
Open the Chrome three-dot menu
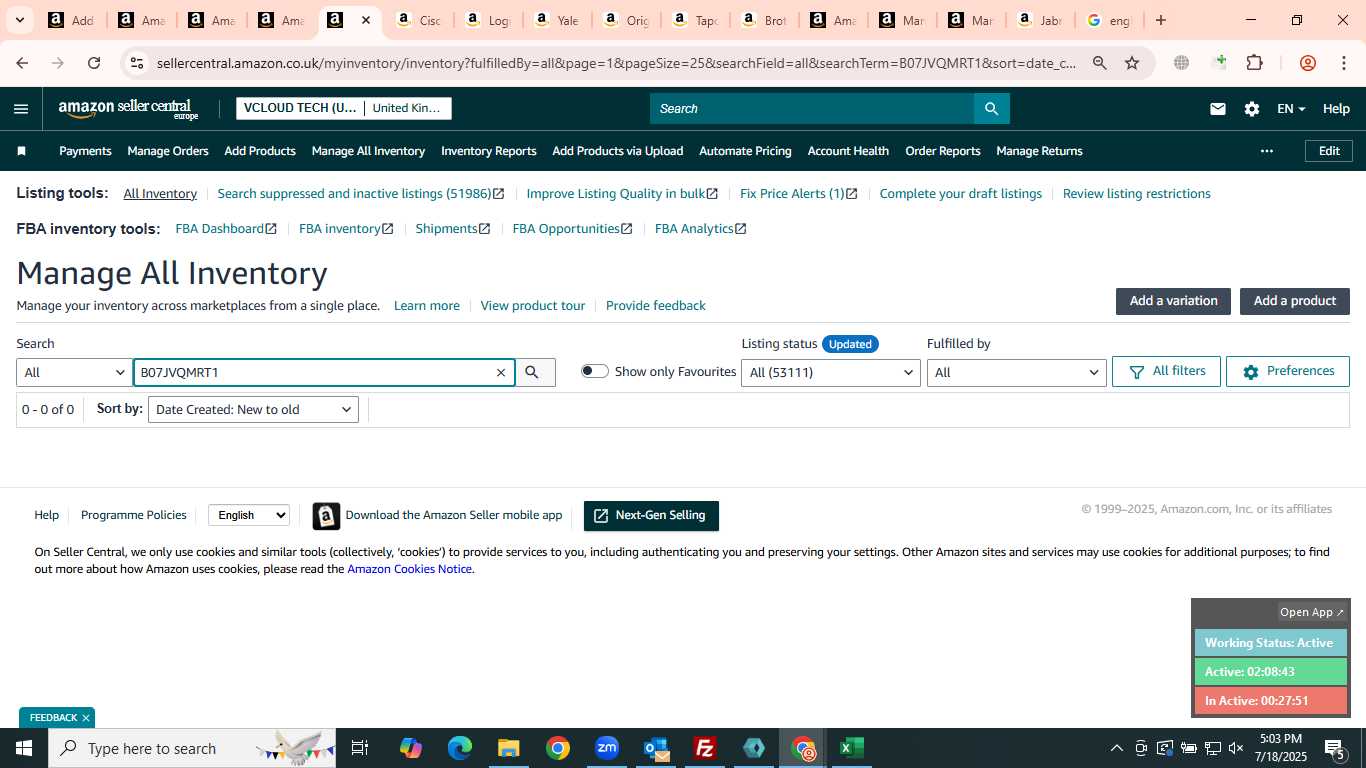pyautogui.click(x=1343, y=63)
